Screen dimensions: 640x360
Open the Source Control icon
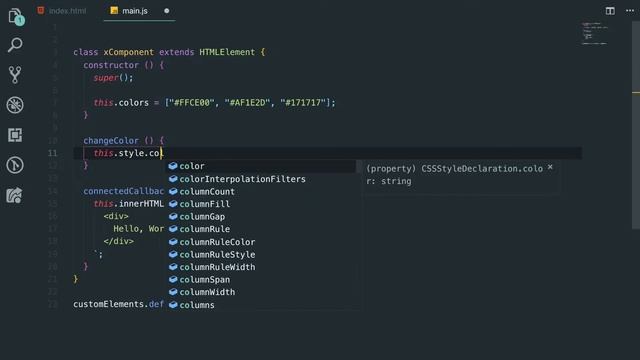pyautogui.click(x=15, y=75)
